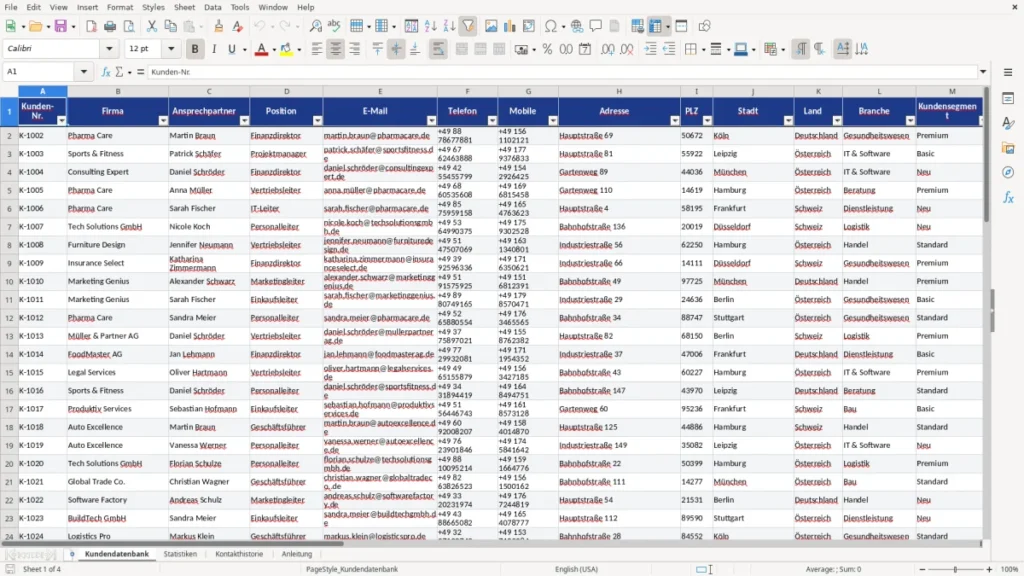Viewport: 1024px width, 576px height.
Task: Expand the formula bar arrow
Action: [983, 72]
